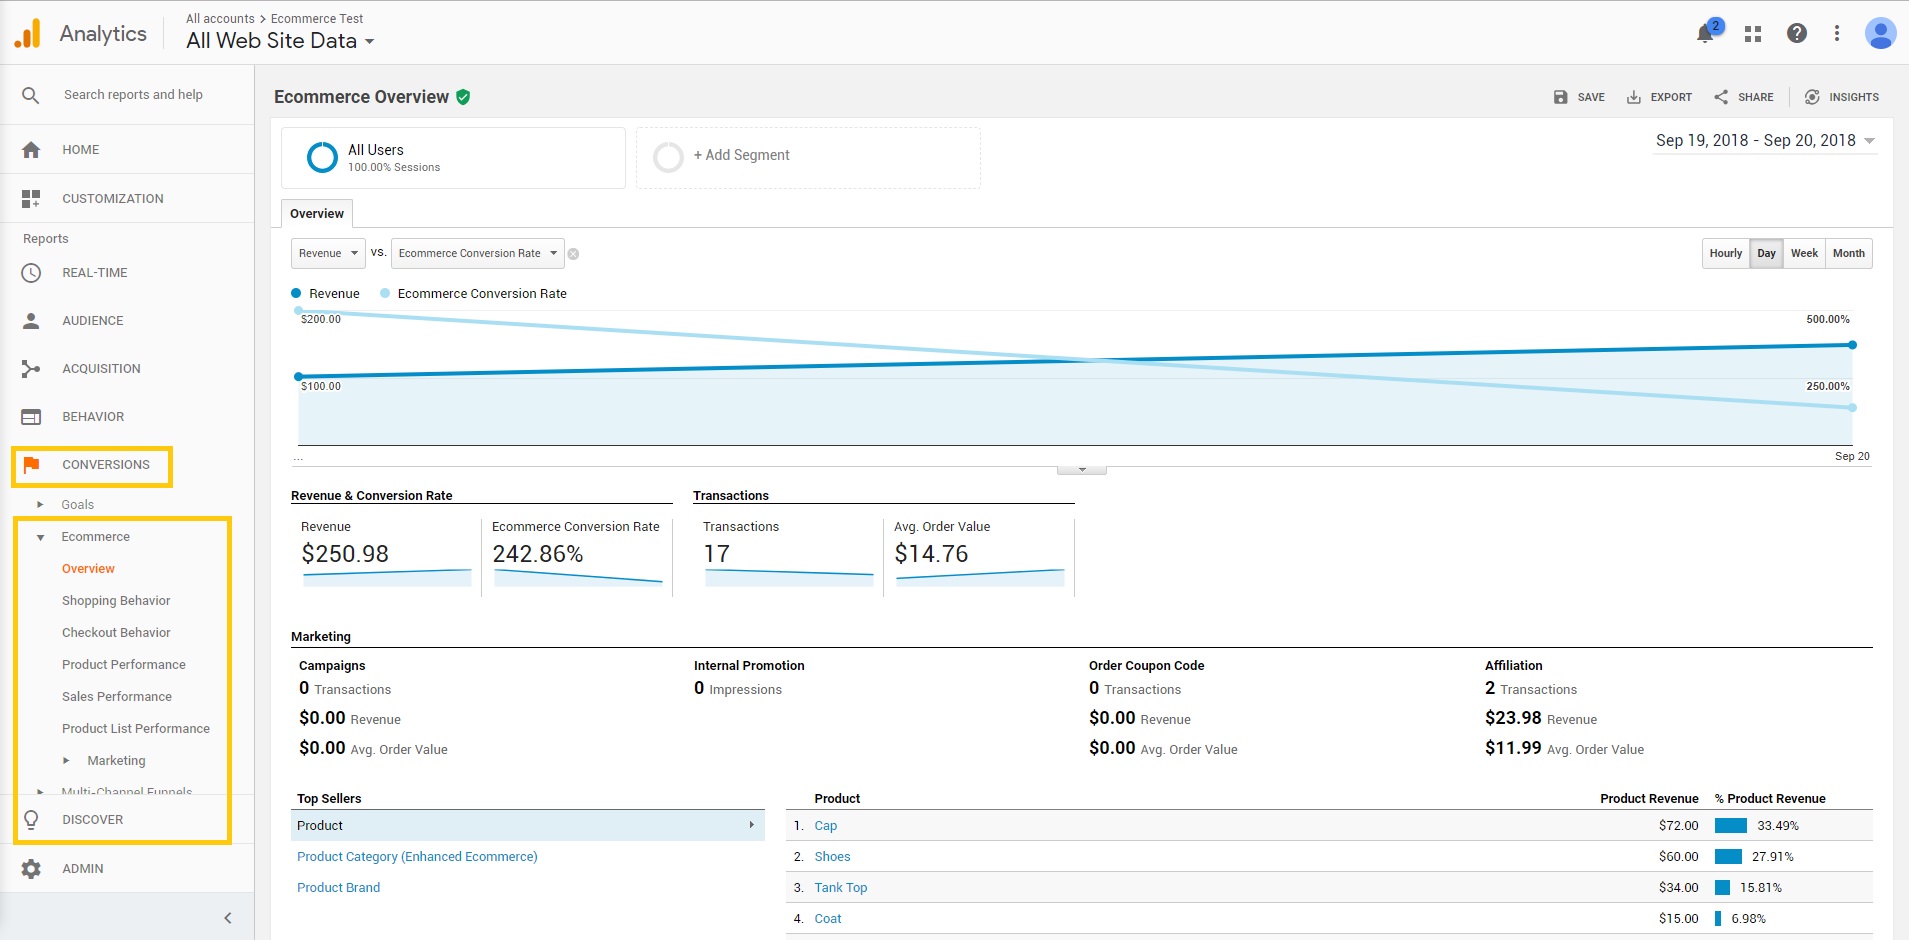This screenshot has height=940, width=1909.
Task: Open the notifications bell
Action: (1706, 34)
